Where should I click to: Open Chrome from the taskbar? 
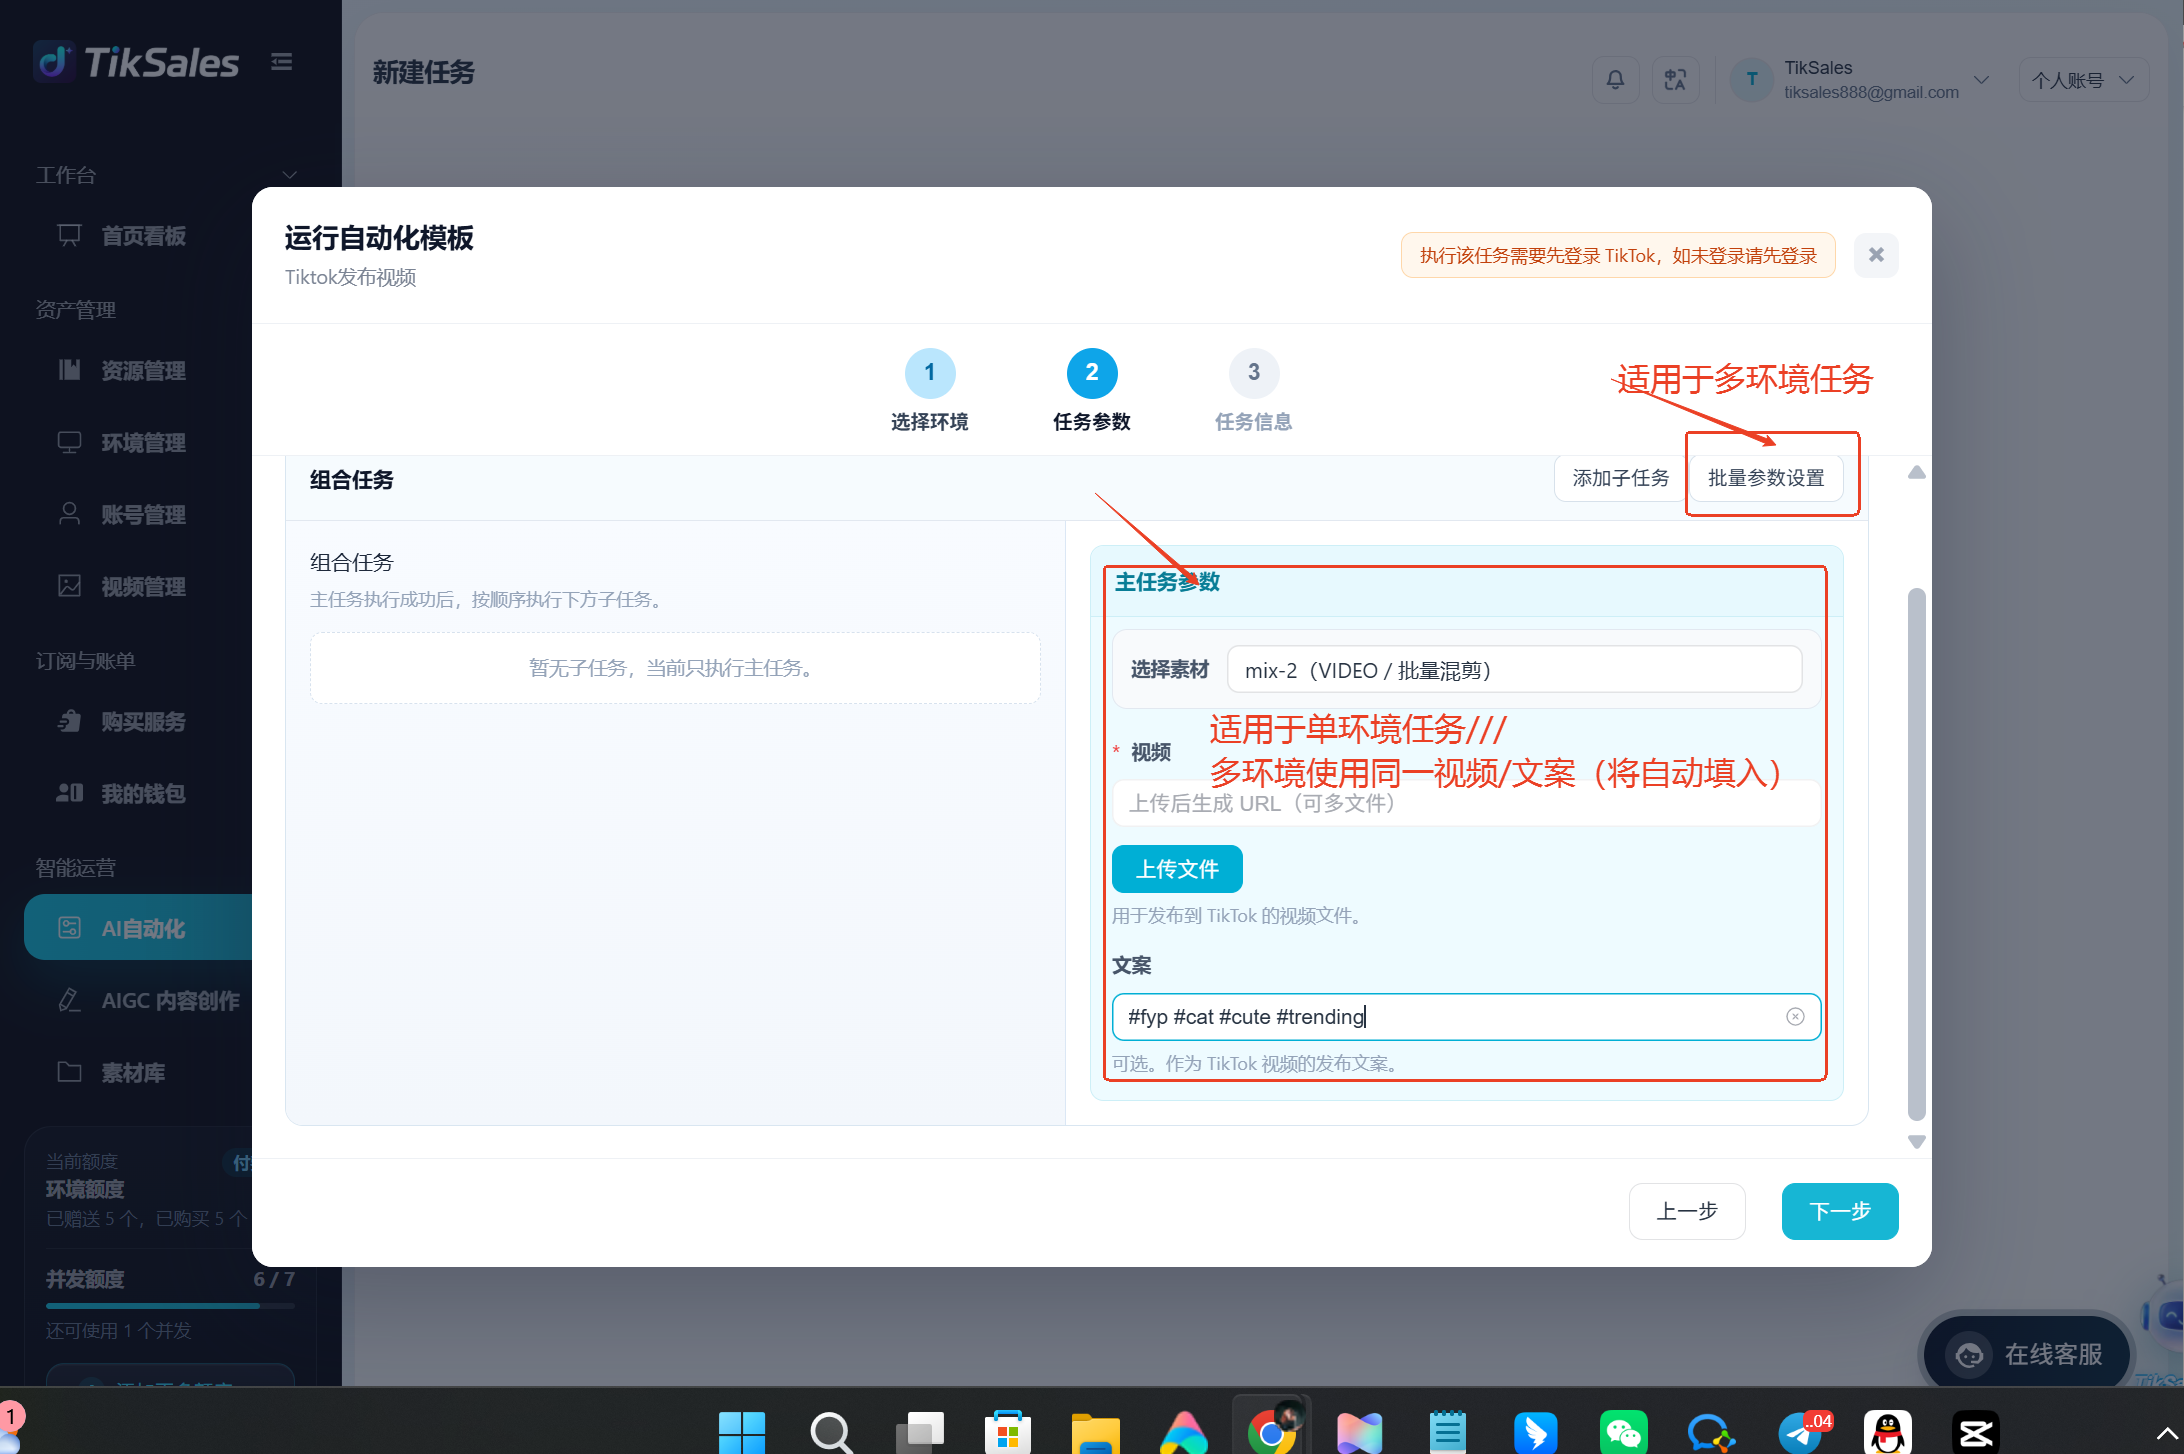coord(1272,1432)
